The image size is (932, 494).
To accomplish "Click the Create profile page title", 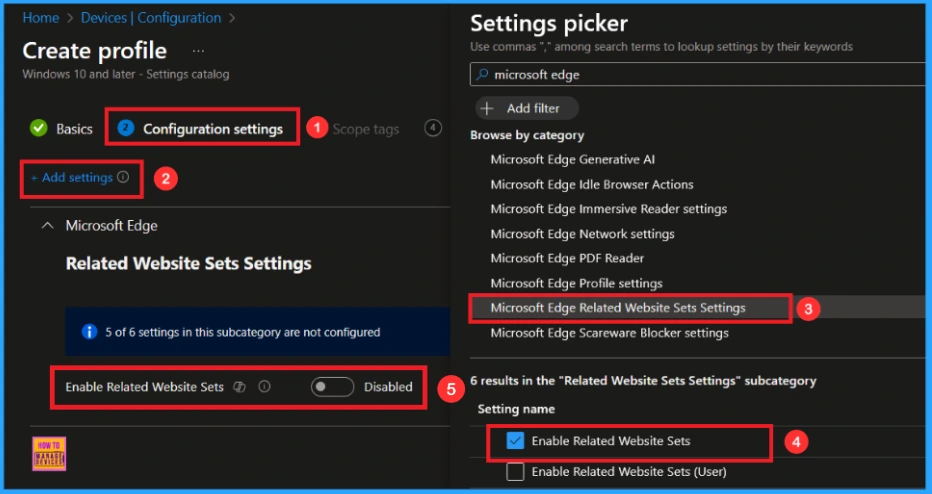I will [x=95, y=51].
